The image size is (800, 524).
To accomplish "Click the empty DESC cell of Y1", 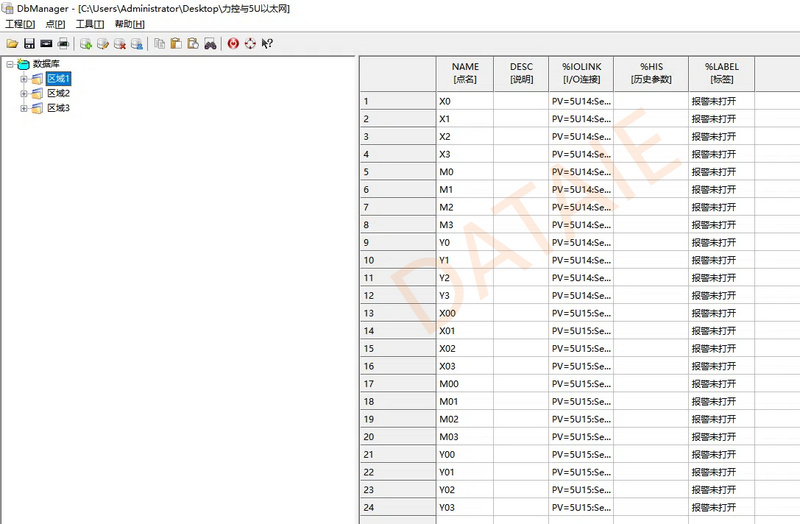I will click(521, 260).
